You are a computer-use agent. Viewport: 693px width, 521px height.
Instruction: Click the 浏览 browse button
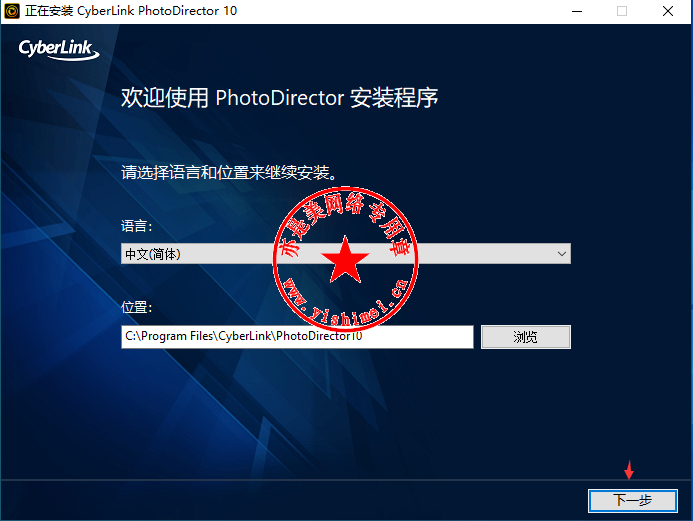[x=525, y=337]
